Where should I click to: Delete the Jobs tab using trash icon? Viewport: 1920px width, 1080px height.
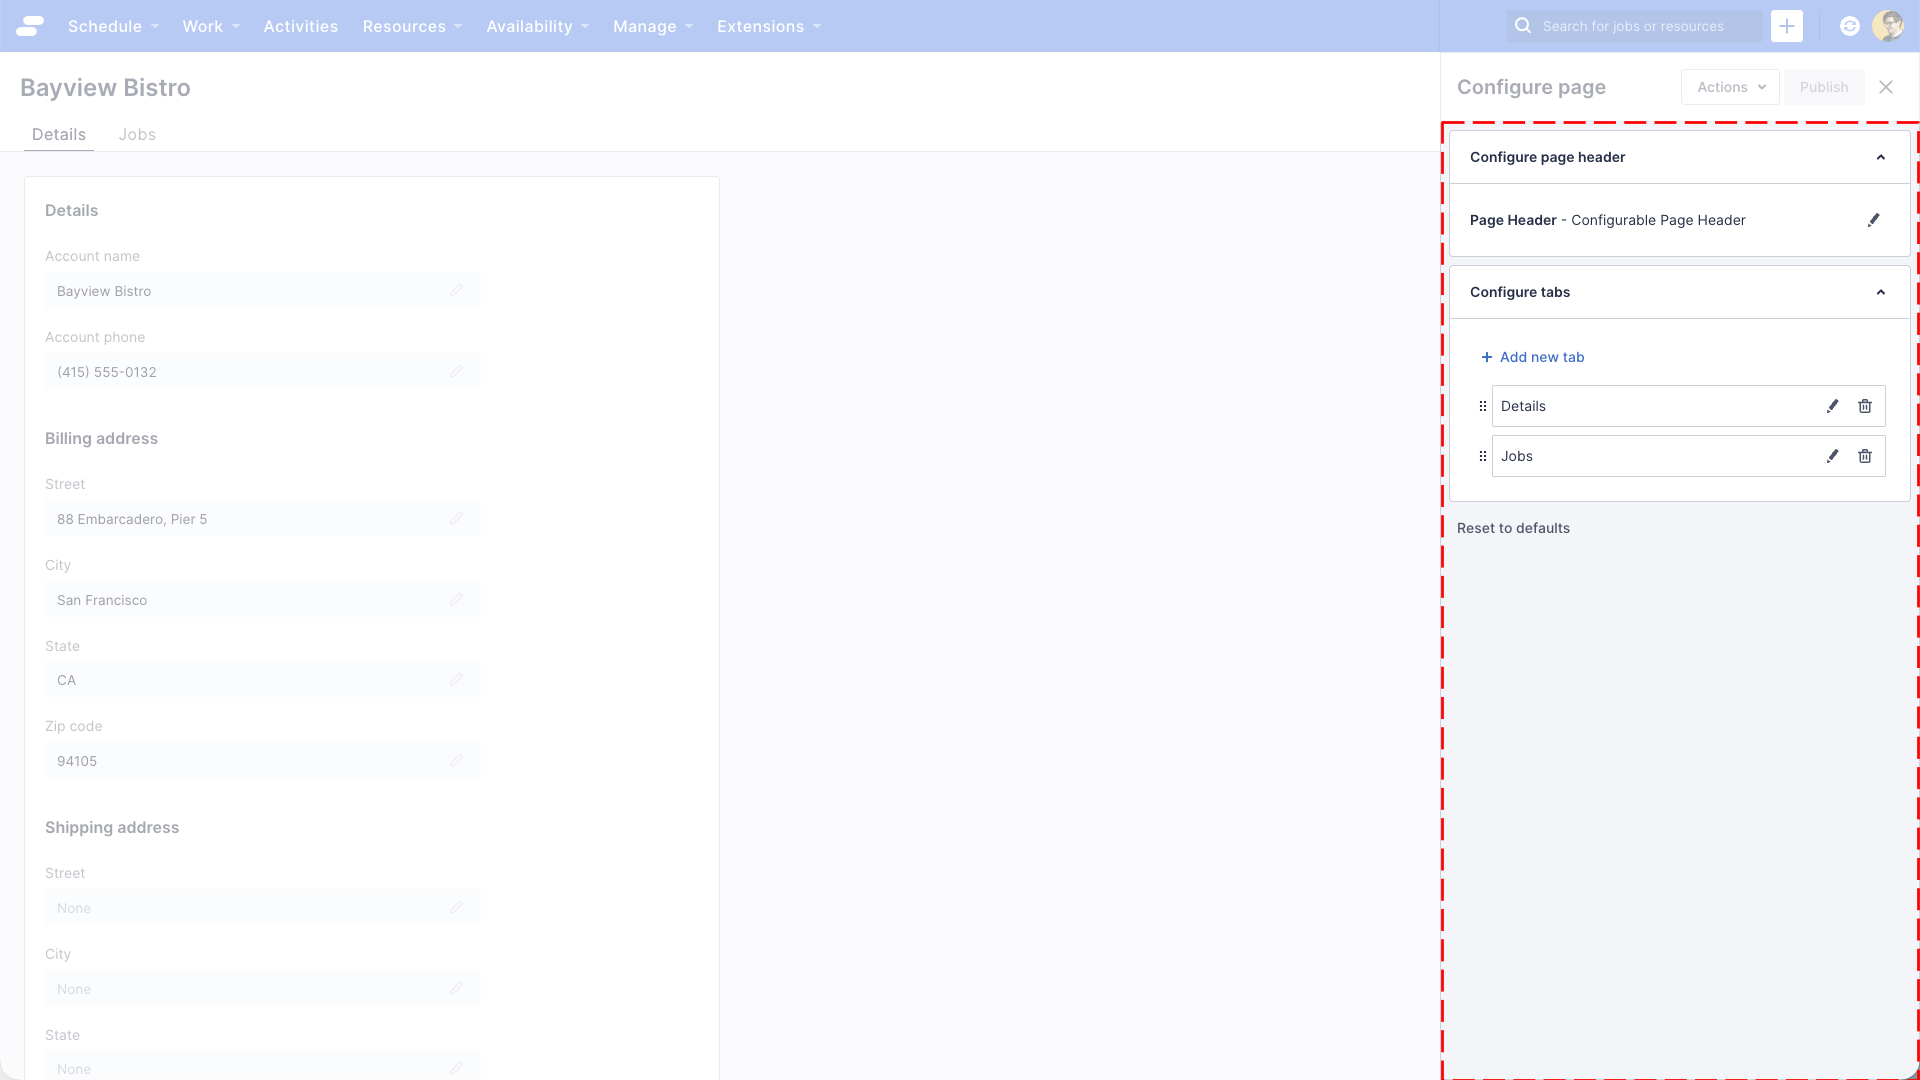coord(1865,456)
